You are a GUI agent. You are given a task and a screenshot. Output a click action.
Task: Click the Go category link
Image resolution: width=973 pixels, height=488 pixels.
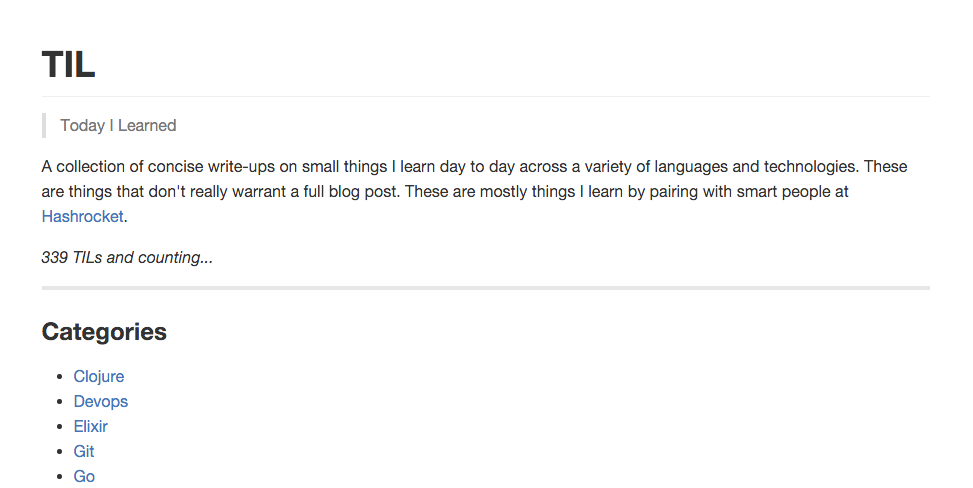84,477
